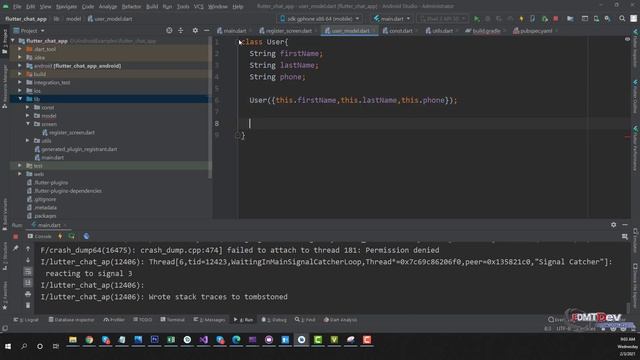The height and width of the screenshot is (360, 640).
Task: Click the red Stop button in top toolbar
Action: click(556, 19)
